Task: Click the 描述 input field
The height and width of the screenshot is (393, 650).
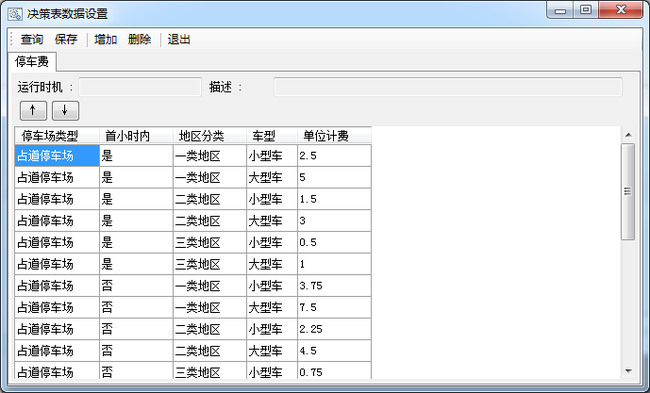Action: click(x=448, y=87)
